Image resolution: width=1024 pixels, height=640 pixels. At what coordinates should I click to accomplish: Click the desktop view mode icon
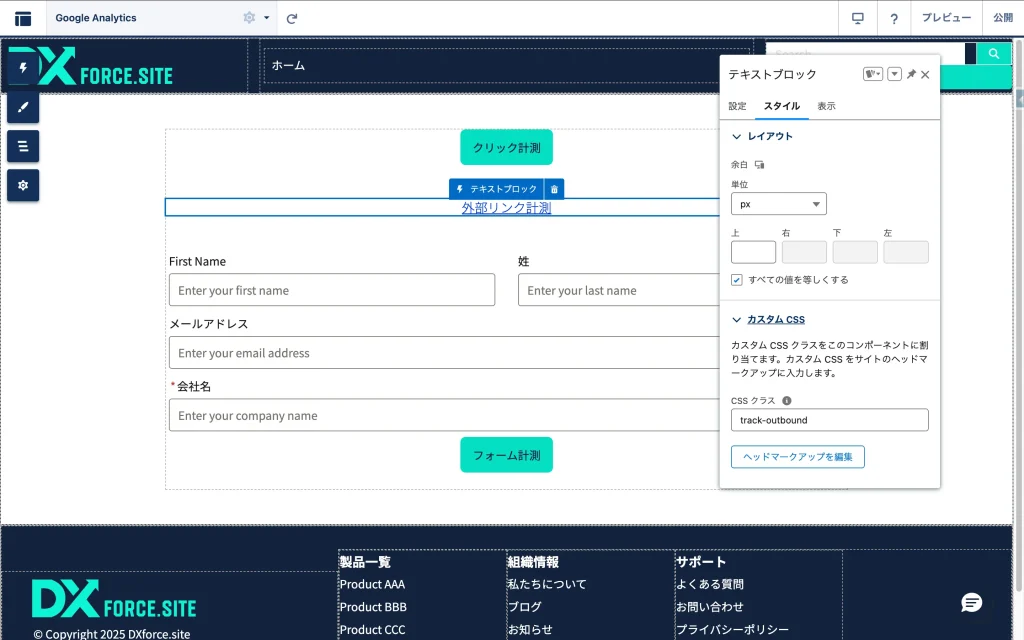[857, 18]
